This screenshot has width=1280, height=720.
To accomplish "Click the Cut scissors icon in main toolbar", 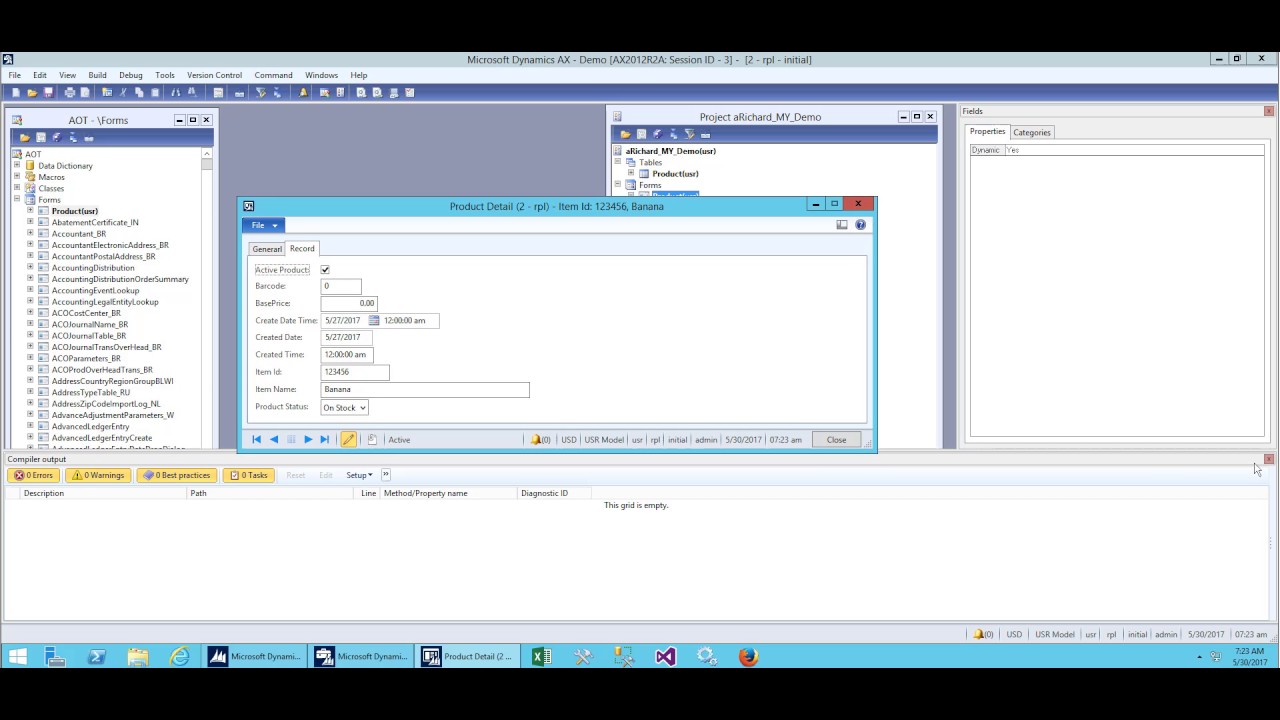I will click(x=123, y=92).
